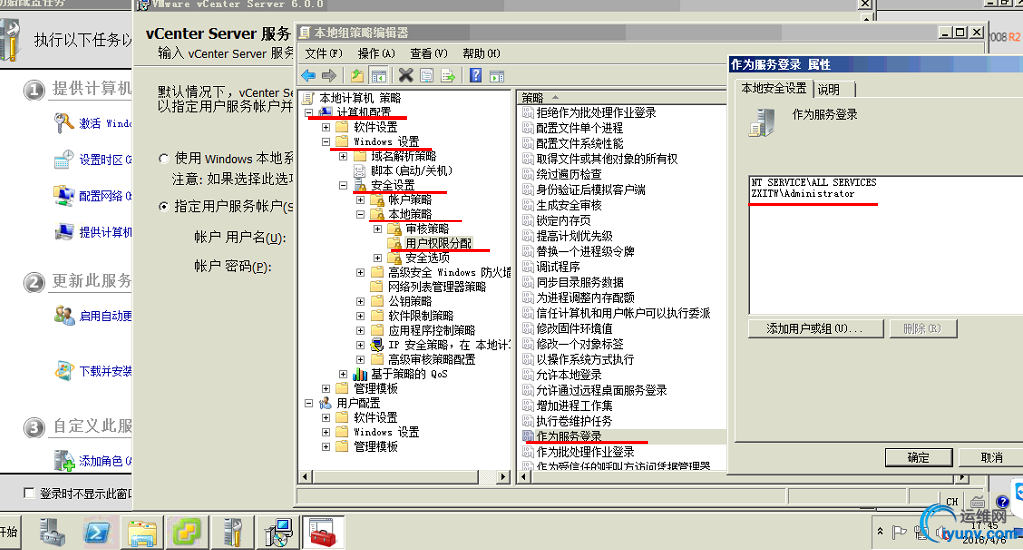Click the 配置网络 monitor icon
1023x550 pixels.
click(63, 195)
